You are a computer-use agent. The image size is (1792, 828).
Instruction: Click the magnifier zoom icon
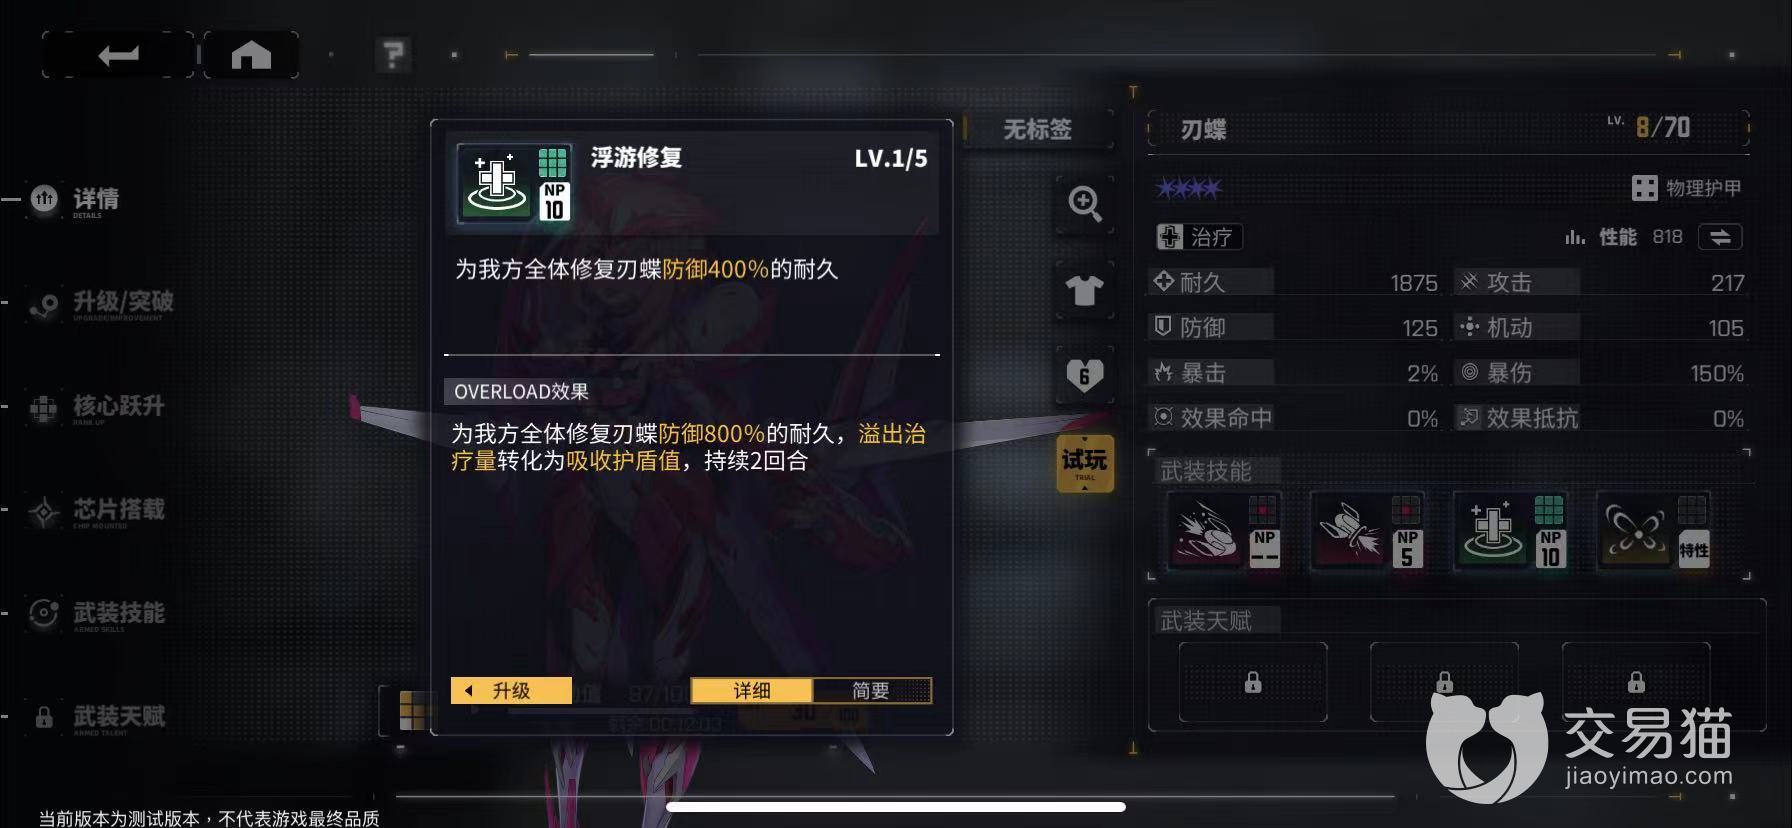1085,203
